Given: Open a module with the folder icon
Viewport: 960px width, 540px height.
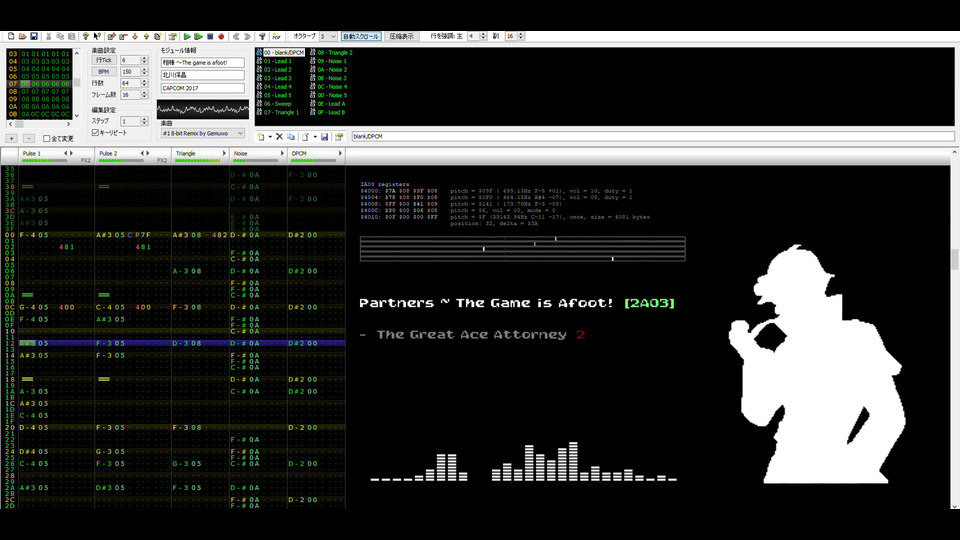Looking at the screenshot, I should pos(23,37).
